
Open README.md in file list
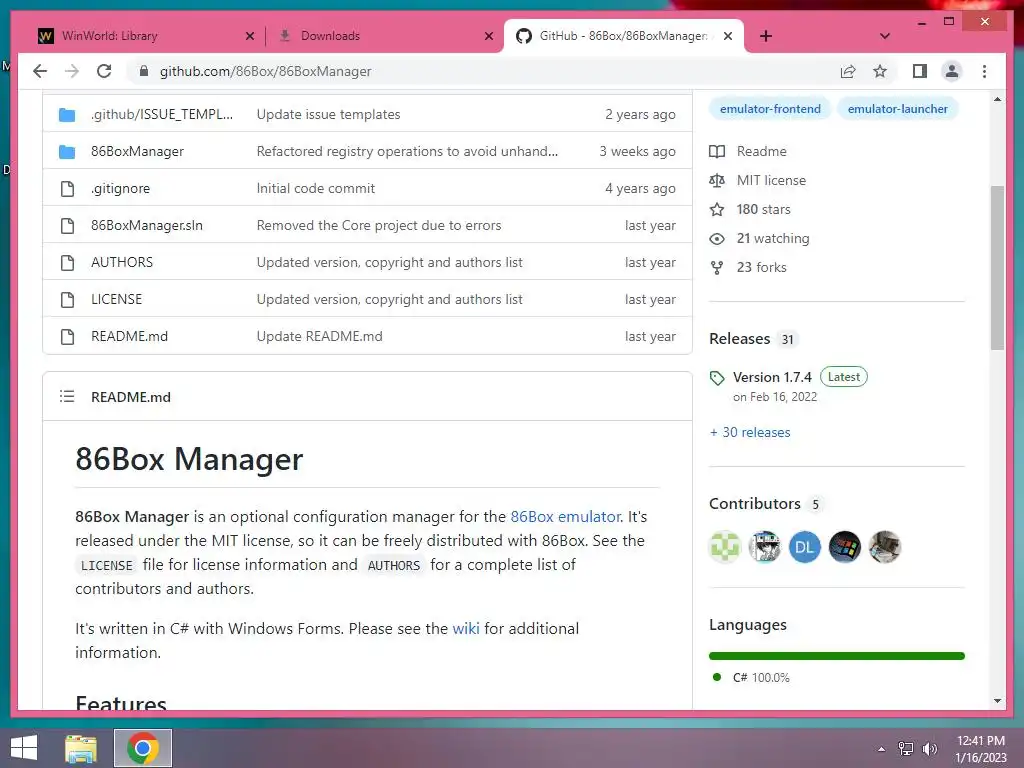(x=129, y=336)
